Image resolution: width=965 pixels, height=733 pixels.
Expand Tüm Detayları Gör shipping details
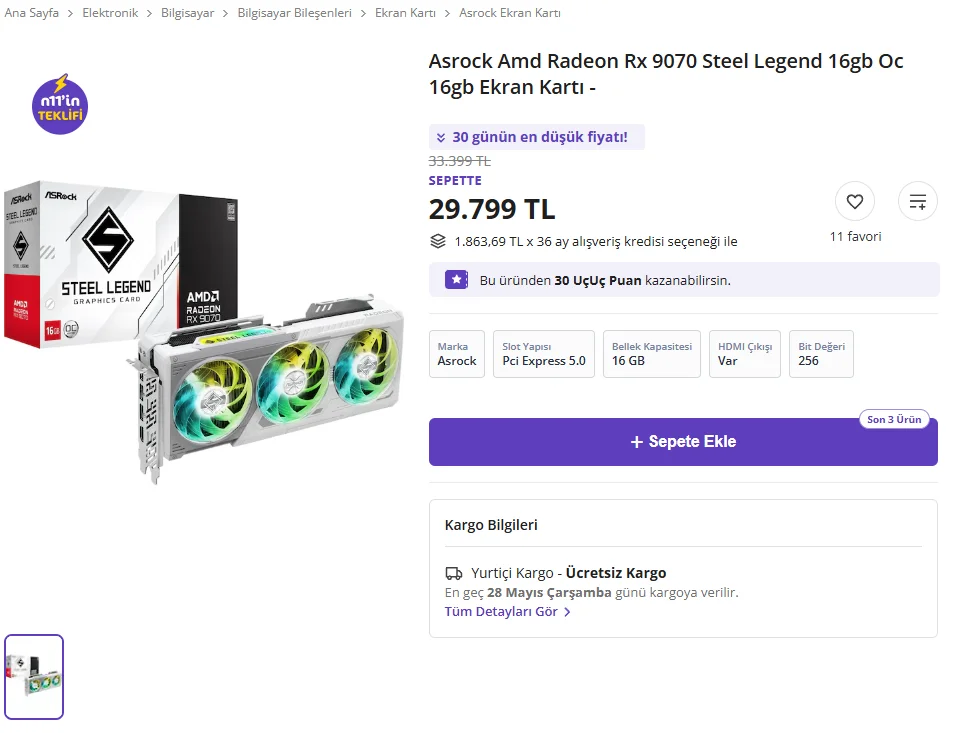(x=507, y=611)
